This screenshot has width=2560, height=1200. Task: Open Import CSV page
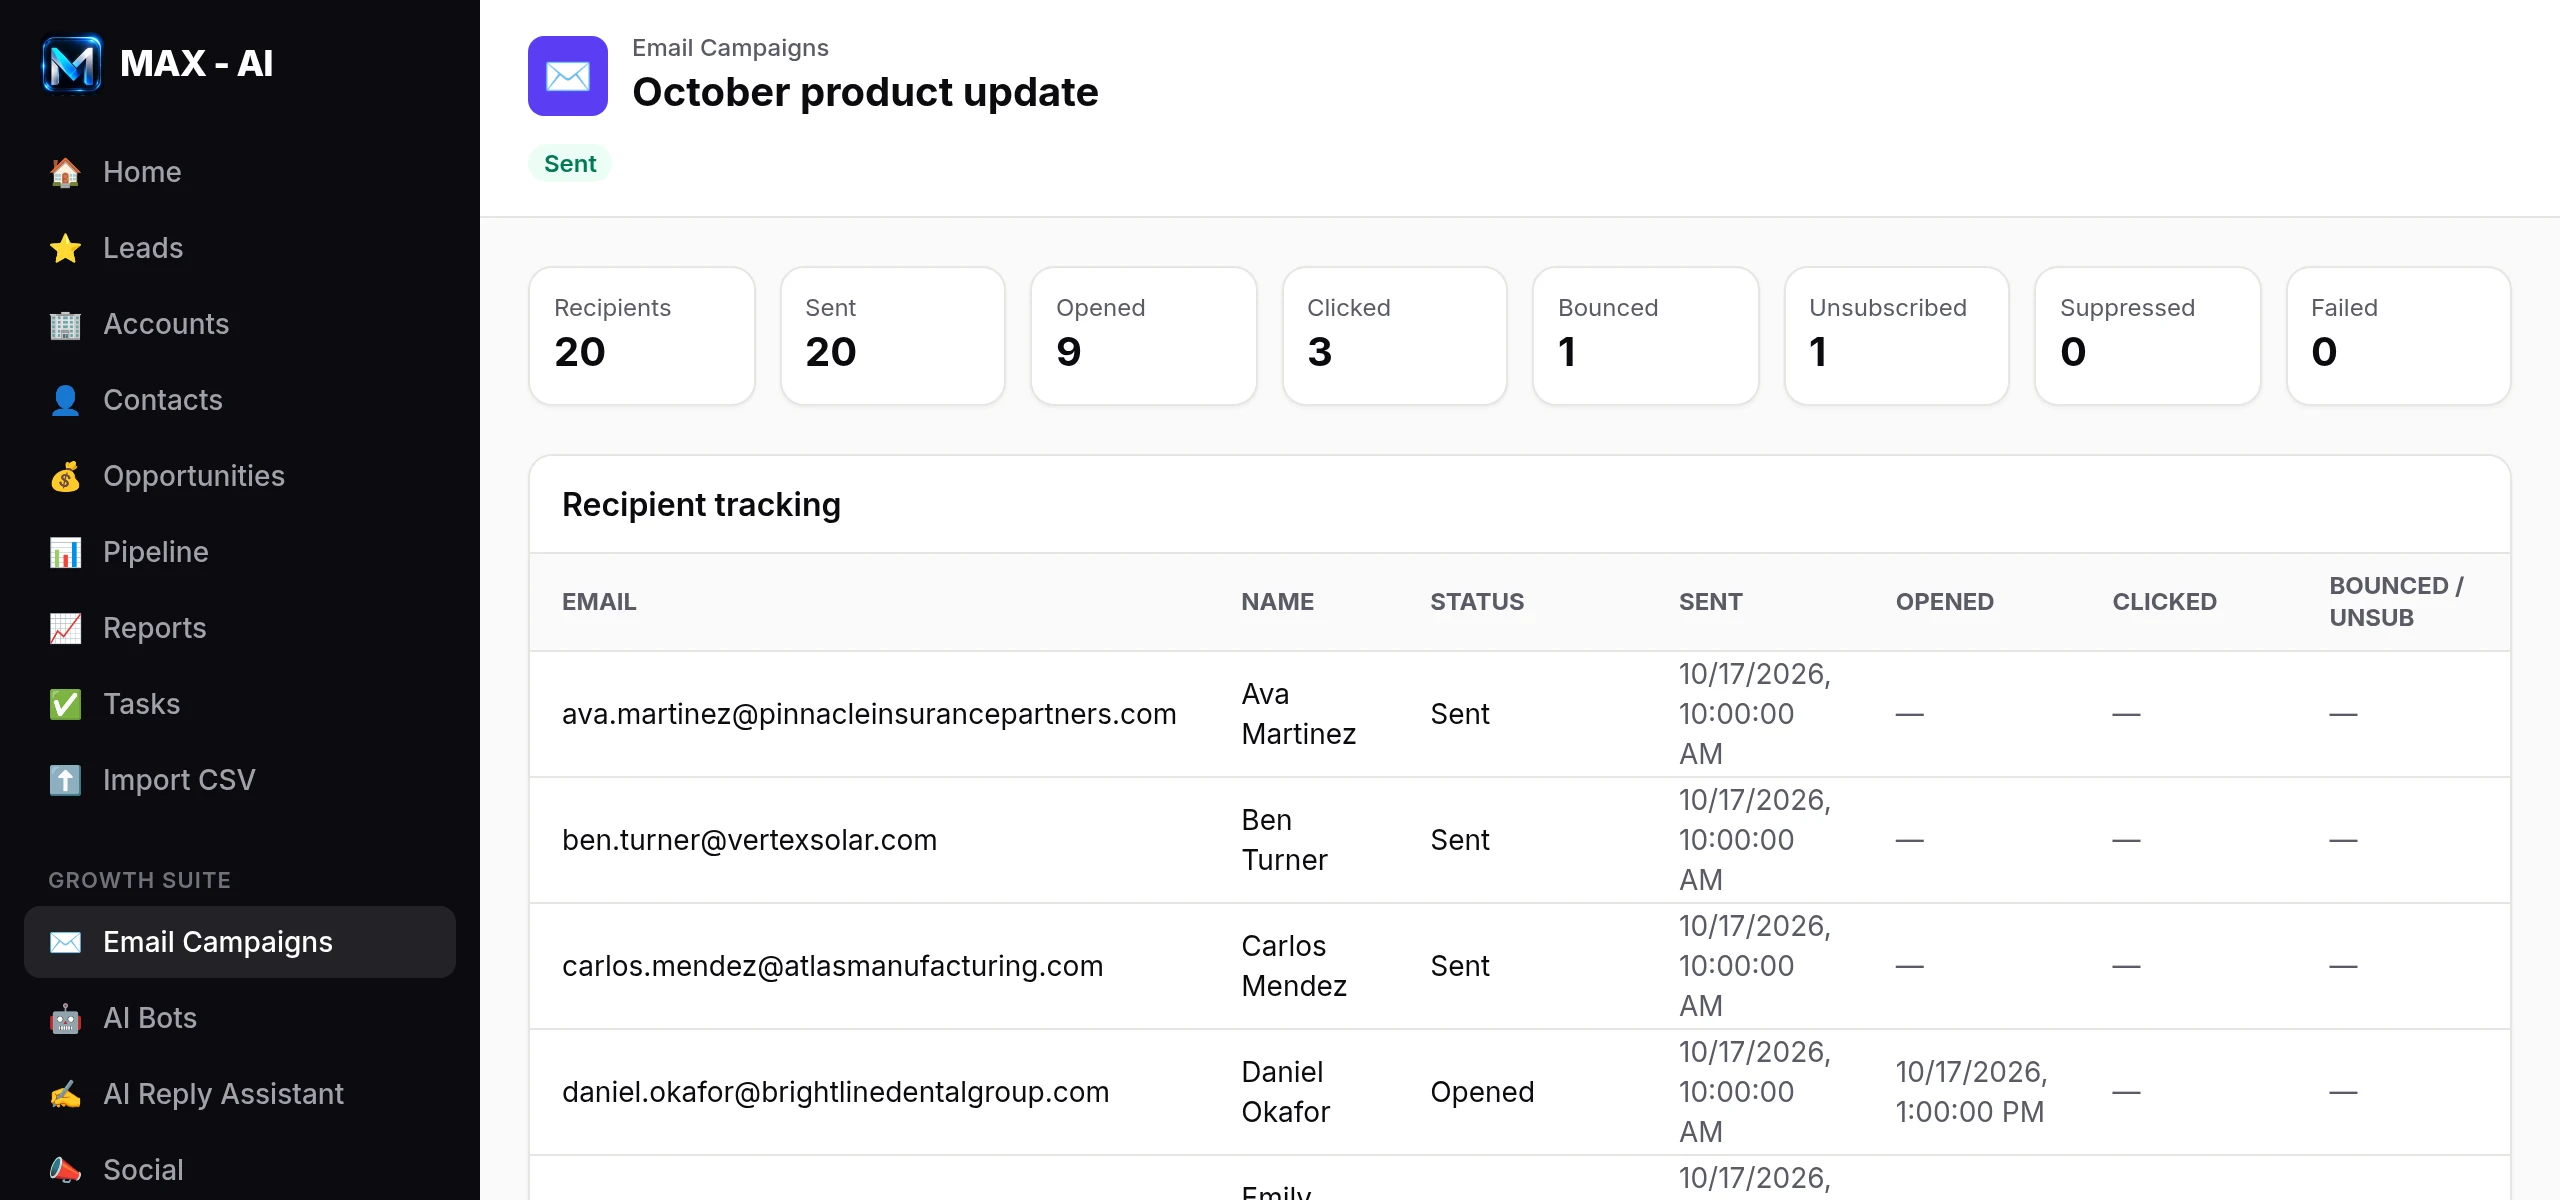pyautogui.click(x=240, y=780)
